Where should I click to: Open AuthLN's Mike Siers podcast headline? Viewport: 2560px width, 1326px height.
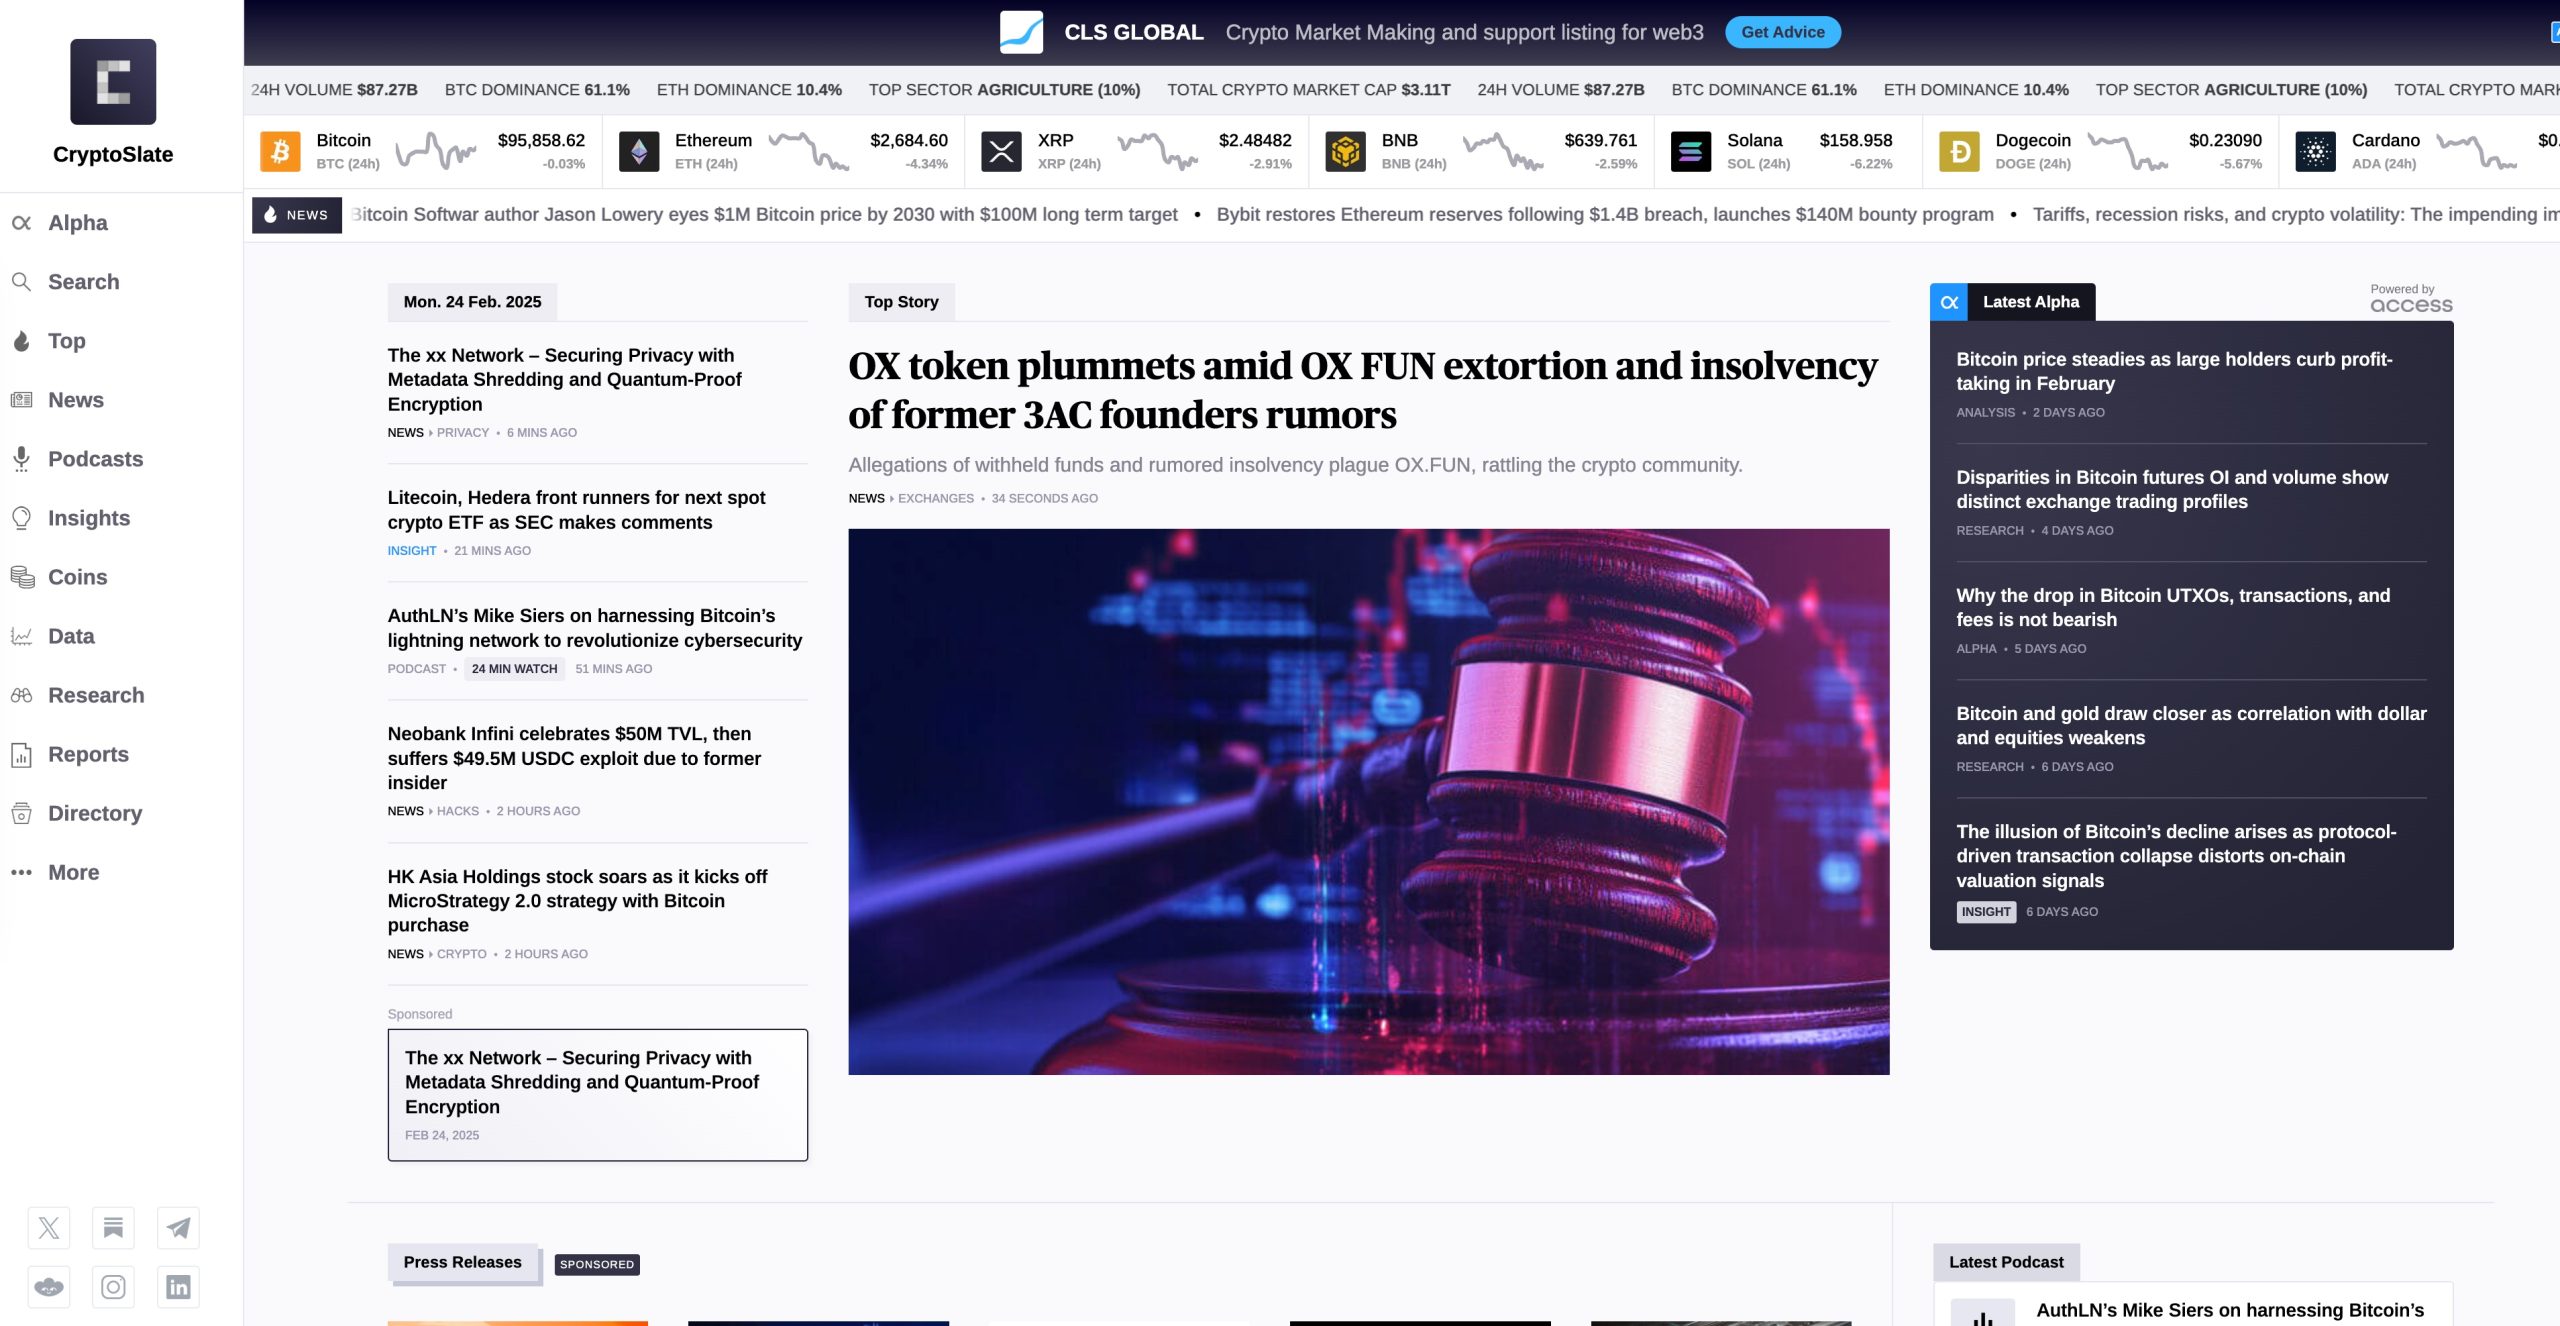(595, 628)
